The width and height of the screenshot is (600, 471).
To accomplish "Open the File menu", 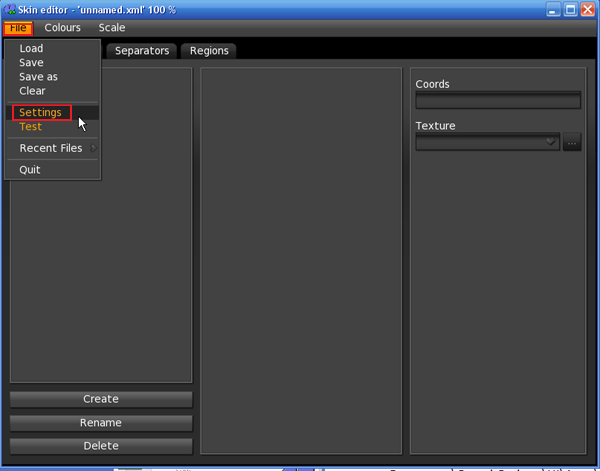I will point(18,28).
